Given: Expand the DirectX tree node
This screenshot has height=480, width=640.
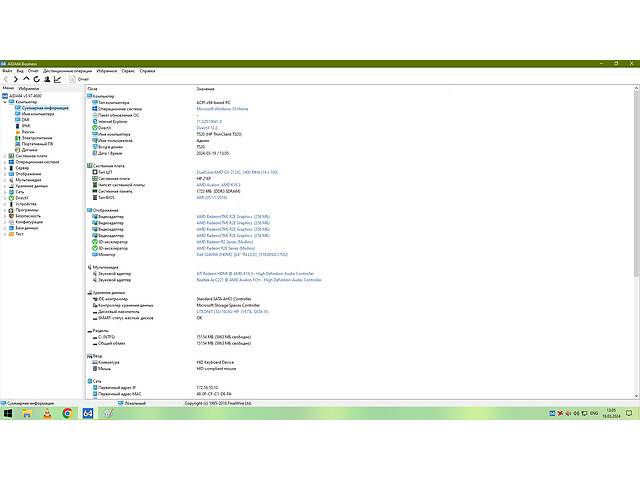Looking at the screenshot, I should [x=5, y=198].
